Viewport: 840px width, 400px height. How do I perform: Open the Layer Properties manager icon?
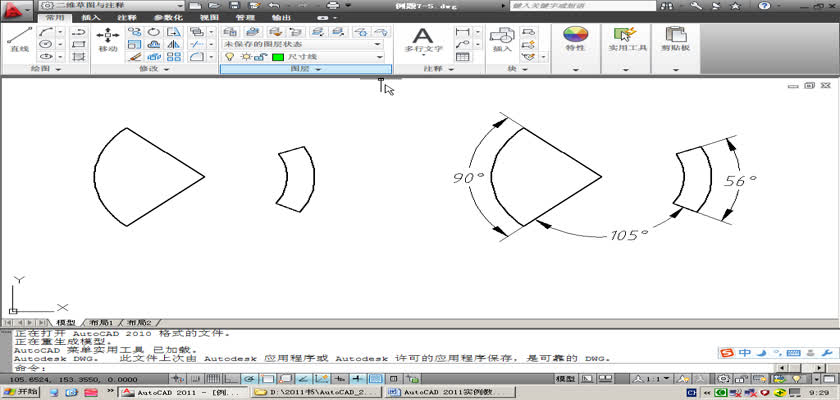pyautogui.click(x=230, y=32)
